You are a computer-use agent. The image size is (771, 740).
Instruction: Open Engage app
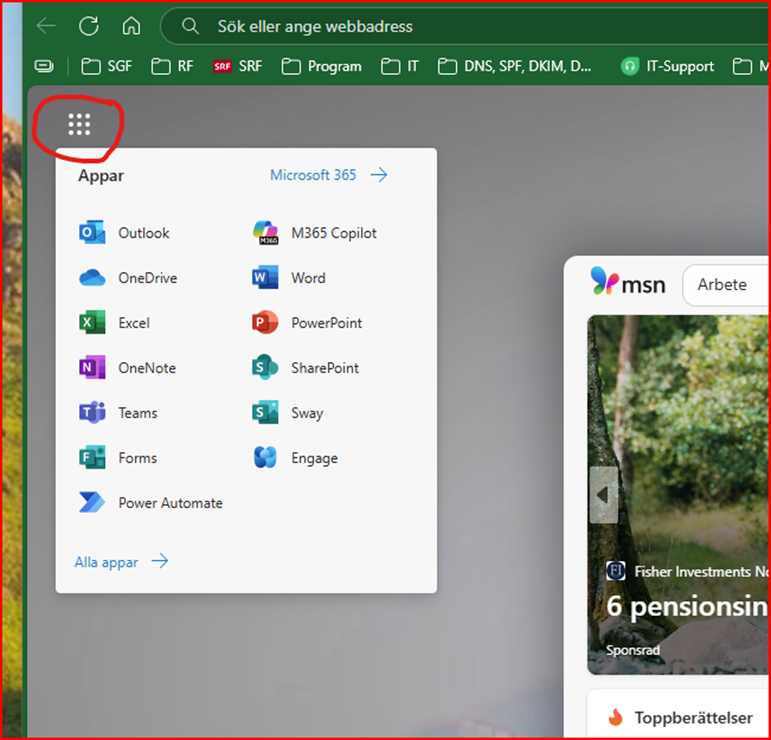pyautogui.click(x=295, y=458)
